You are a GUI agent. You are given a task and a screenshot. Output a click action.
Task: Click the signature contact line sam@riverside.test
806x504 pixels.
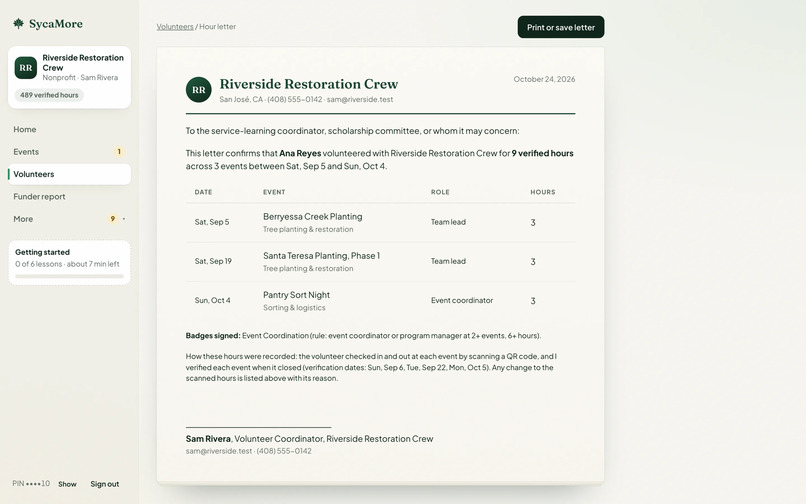pyautogui.click(x=248, y=452)
